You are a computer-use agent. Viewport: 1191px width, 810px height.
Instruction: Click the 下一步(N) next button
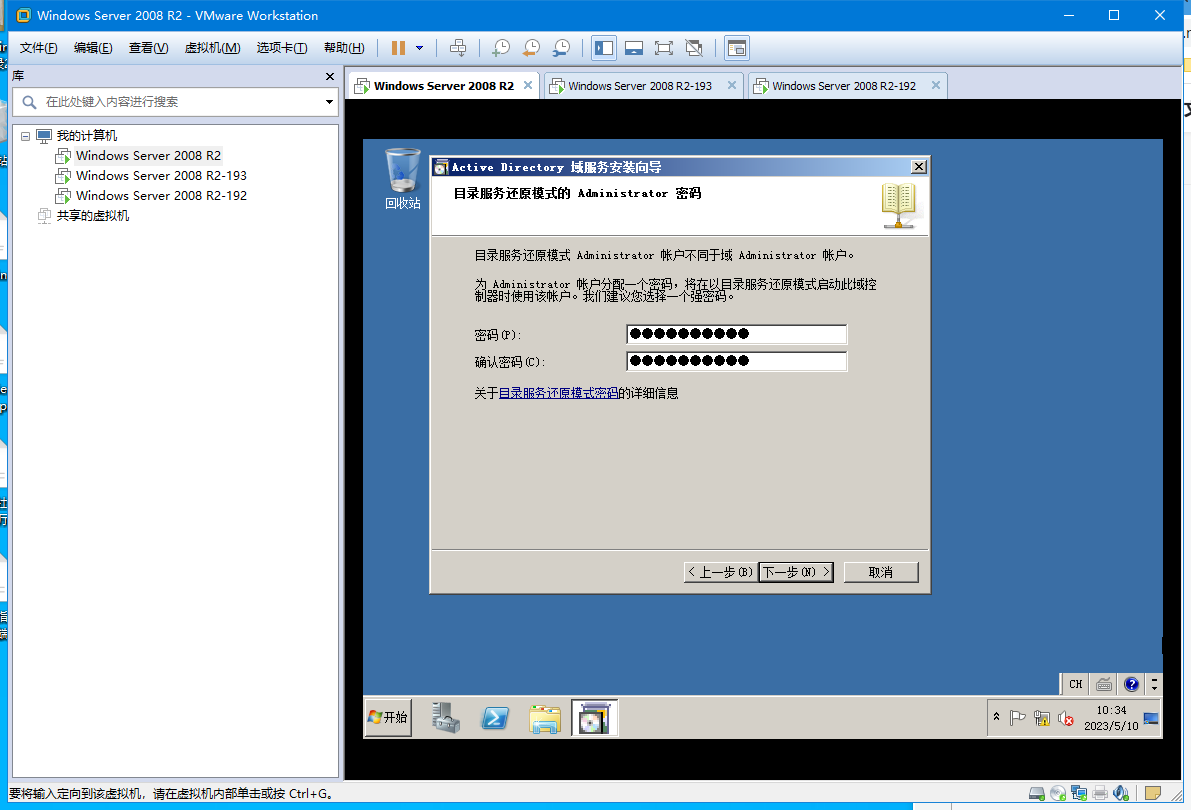point(796,572)
